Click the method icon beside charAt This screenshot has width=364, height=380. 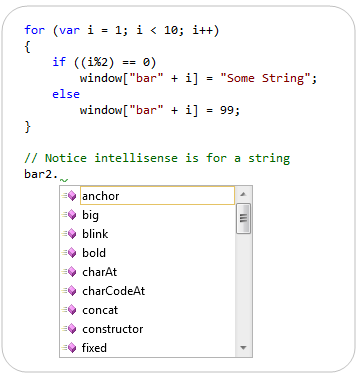coord(70,272)
